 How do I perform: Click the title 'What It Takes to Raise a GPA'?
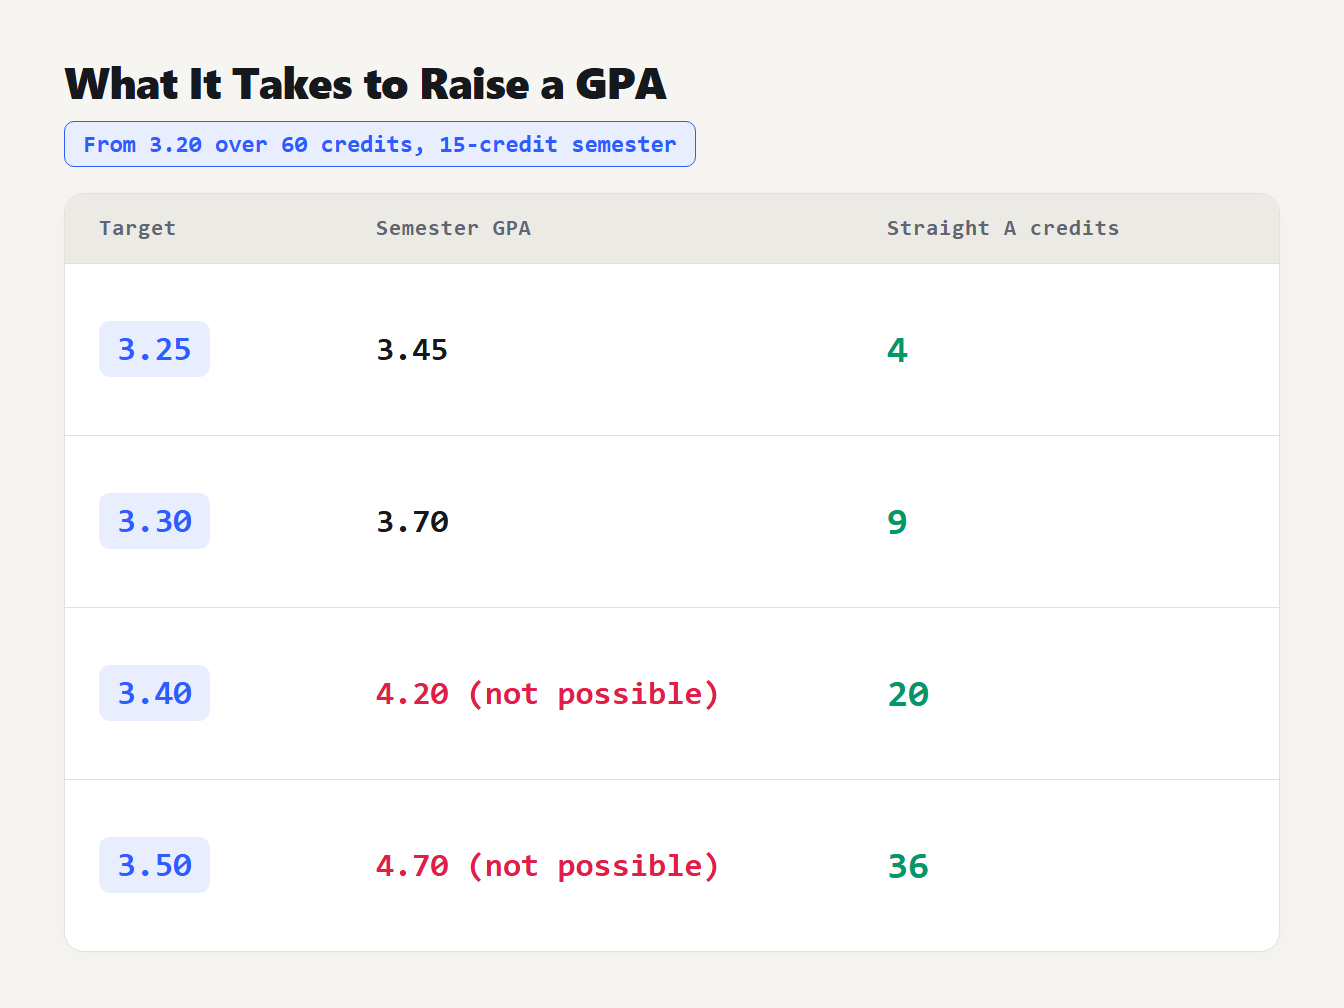click(x=365, y=84)
